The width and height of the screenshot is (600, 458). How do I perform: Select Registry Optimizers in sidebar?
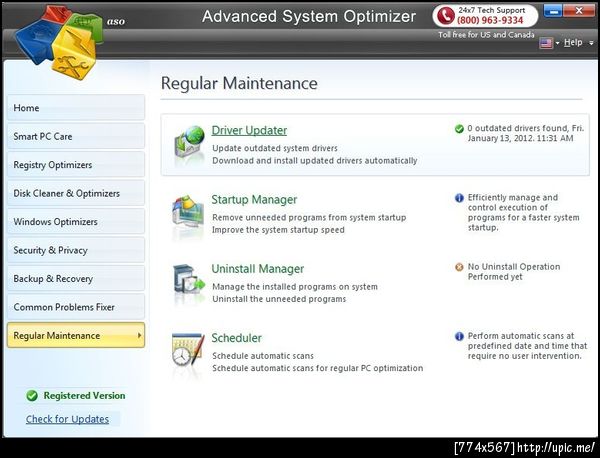[x=76, y=165]
